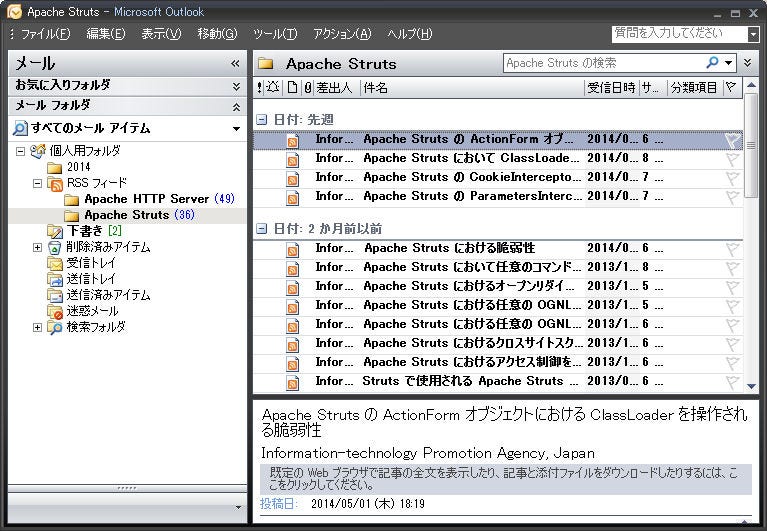767x531 pixels.
Task: Sort by 分類項目 column header
Action: click(694, 88)
